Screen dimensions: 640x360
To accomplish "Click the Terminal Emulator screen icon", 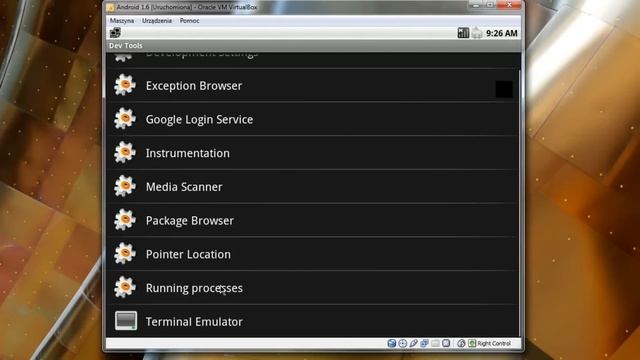I will click(x=126, y=321).
